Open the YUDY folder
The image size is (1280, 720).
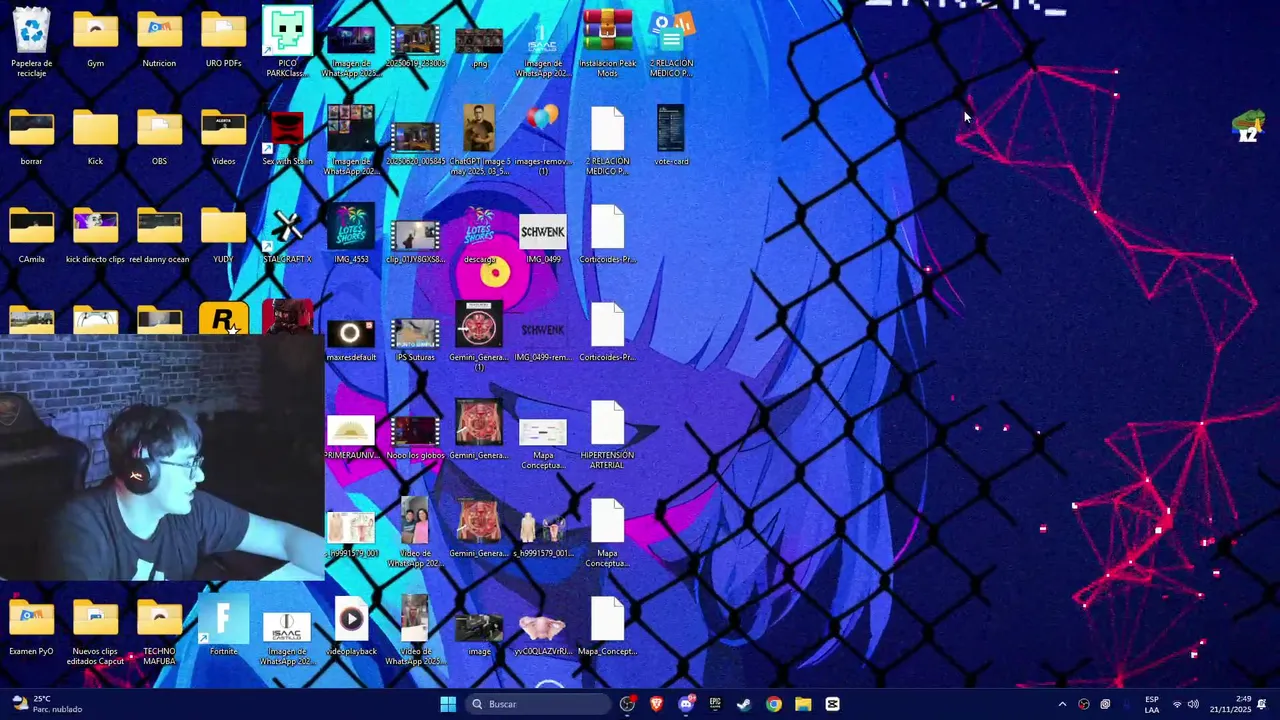point(223,237)
